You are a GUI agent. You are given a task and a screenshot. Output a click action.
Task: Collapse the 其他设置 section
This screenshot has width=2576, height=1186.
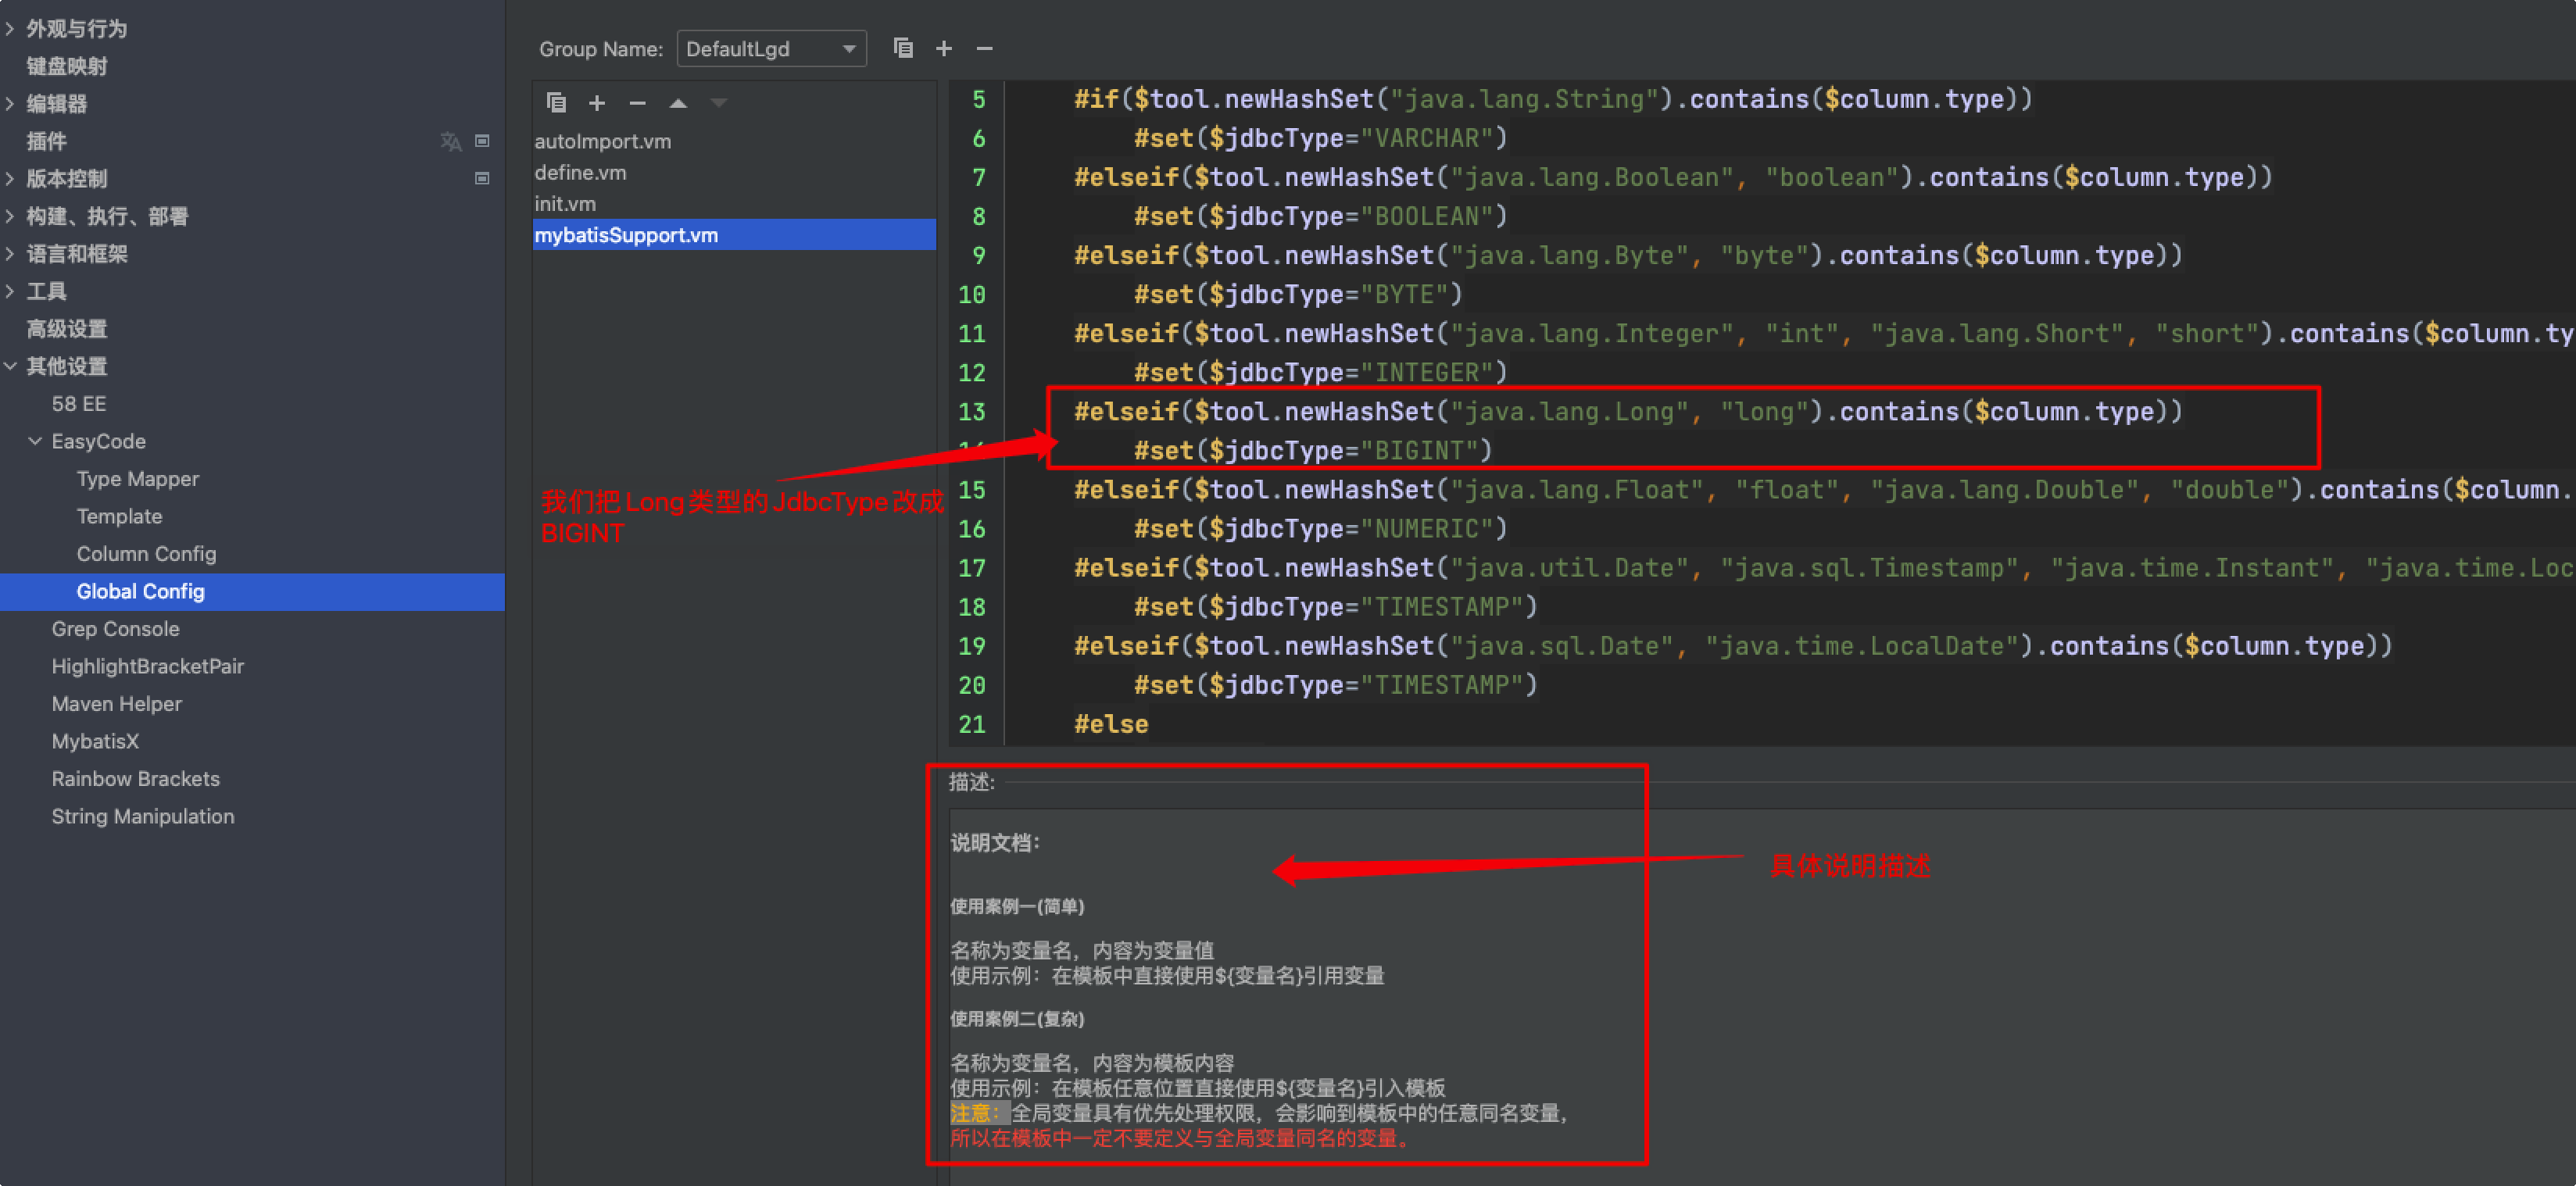tap(10, 366)
